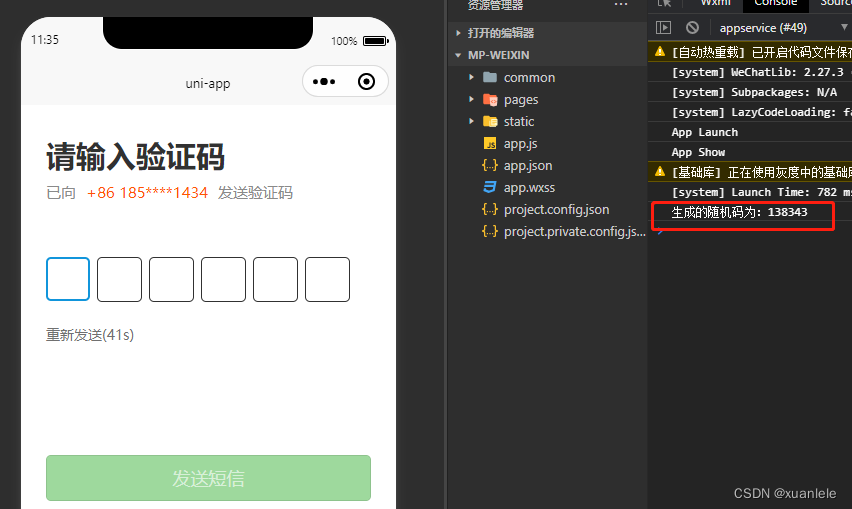The width and height of the screenshot is (852, 509).
Task: Click the element inspector cursor icon
Action: coord(664,3)
